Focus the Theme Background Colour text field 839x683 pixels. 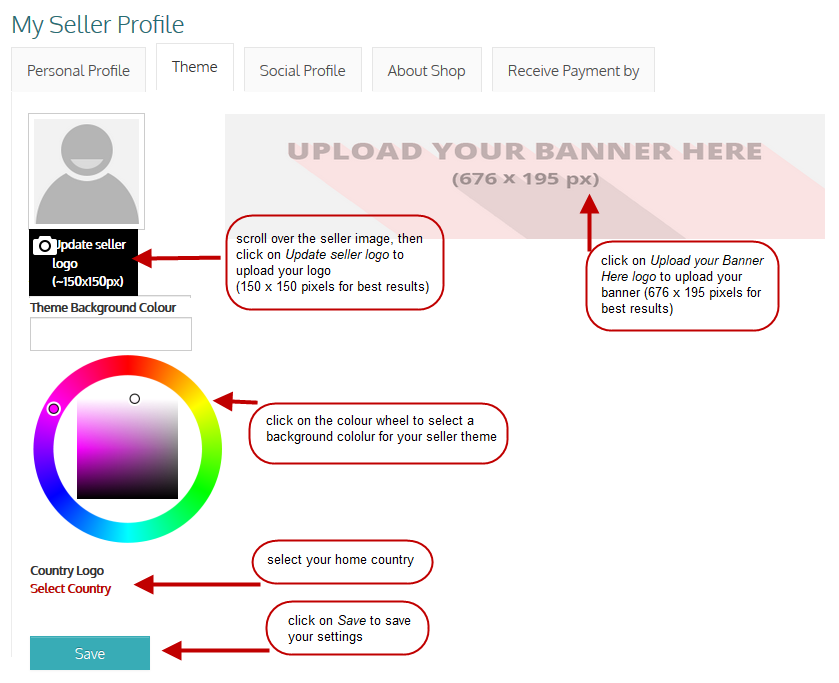[x=110, y=334]
